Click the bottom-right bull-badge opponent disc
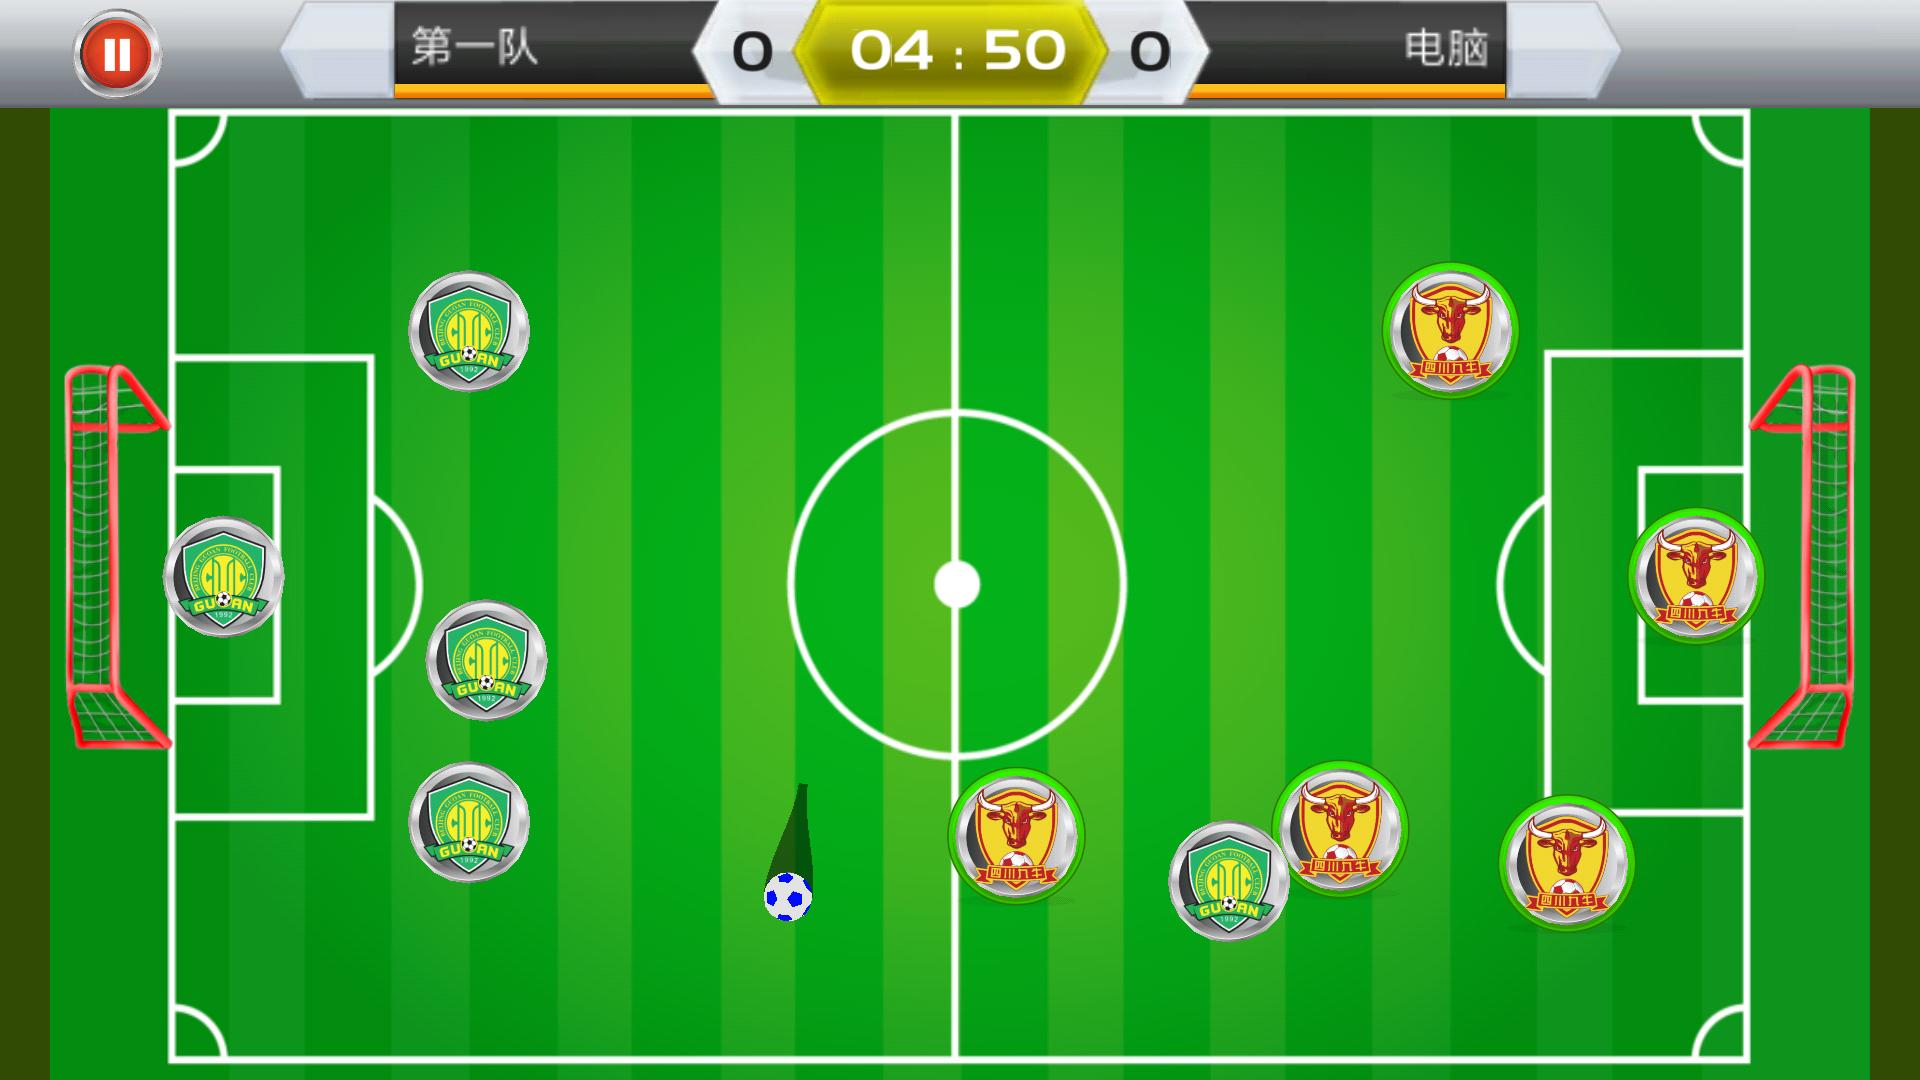Screen dimensions: 1920x1080 click(1567, 863)
